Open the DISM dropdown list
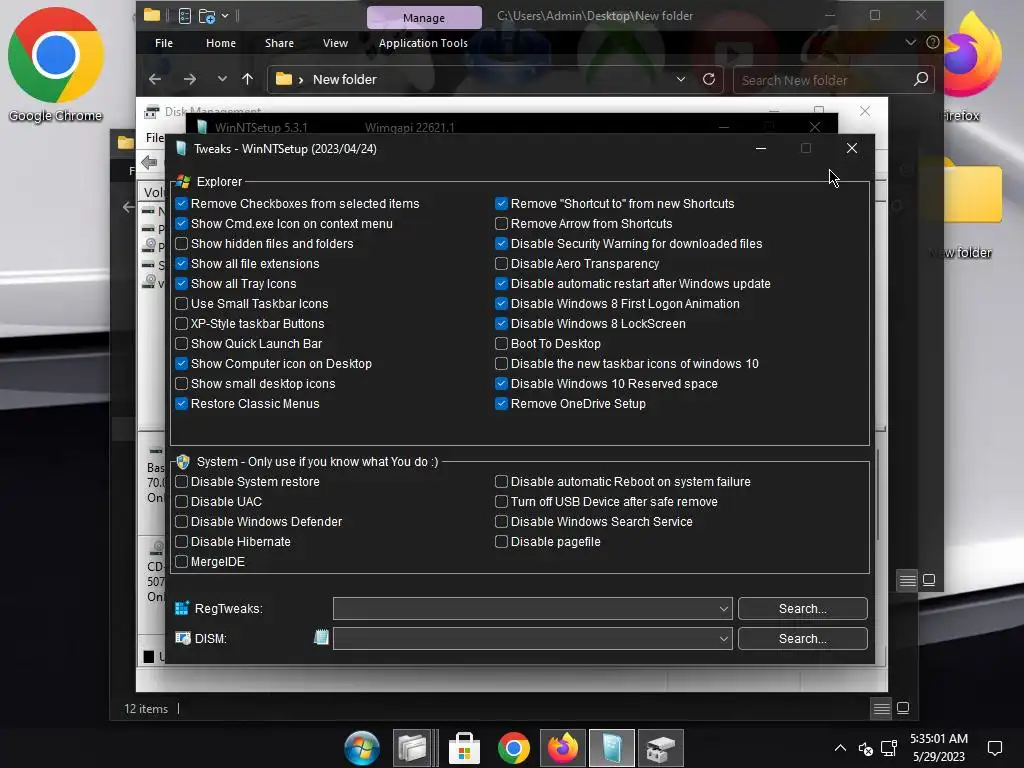The width and height of the screenshot is (1024, 768). point(724,639)
